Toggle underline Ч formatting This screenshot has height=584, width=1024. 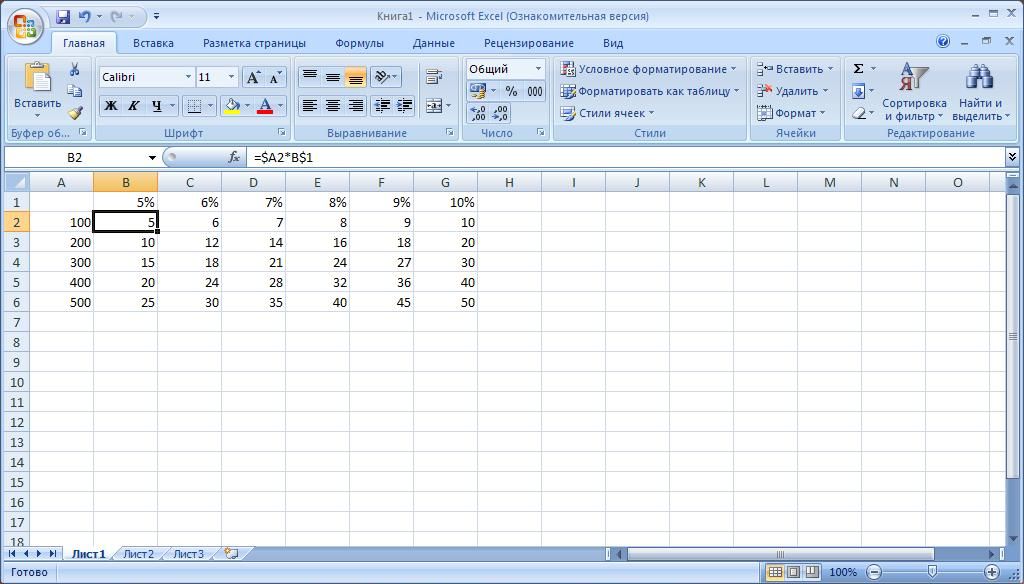(x=156, y=105)
